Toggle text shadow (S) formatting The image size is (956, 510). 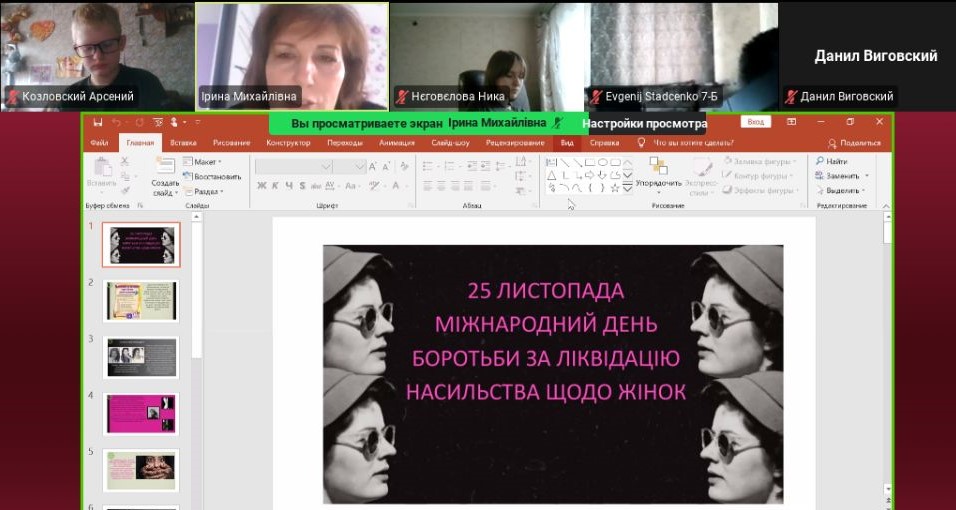coord(302,185)
